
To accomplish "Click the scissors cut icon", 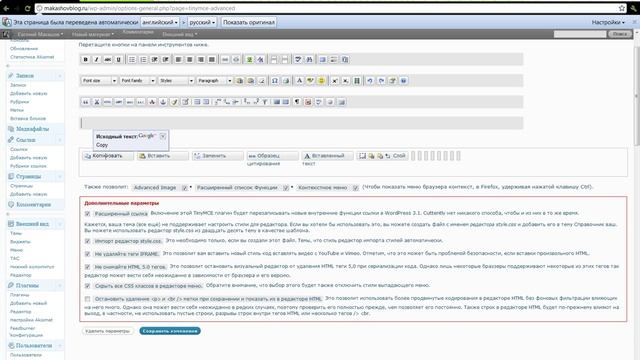I will (x=97, y=102).
